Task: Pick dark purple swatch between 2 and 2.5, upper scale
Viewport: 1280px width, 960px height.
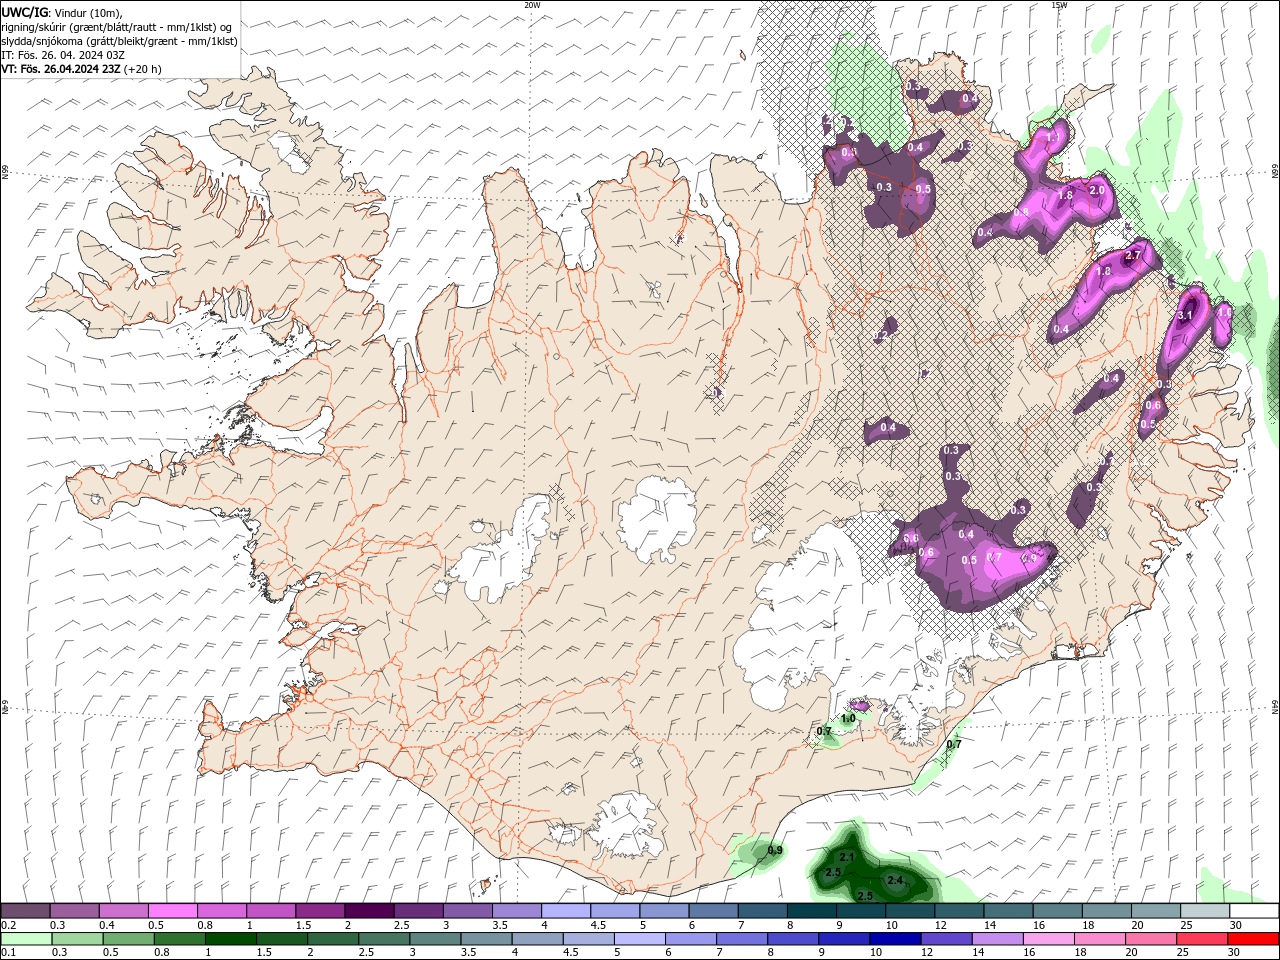Action: pyautogui.click(x=369, y=911)
